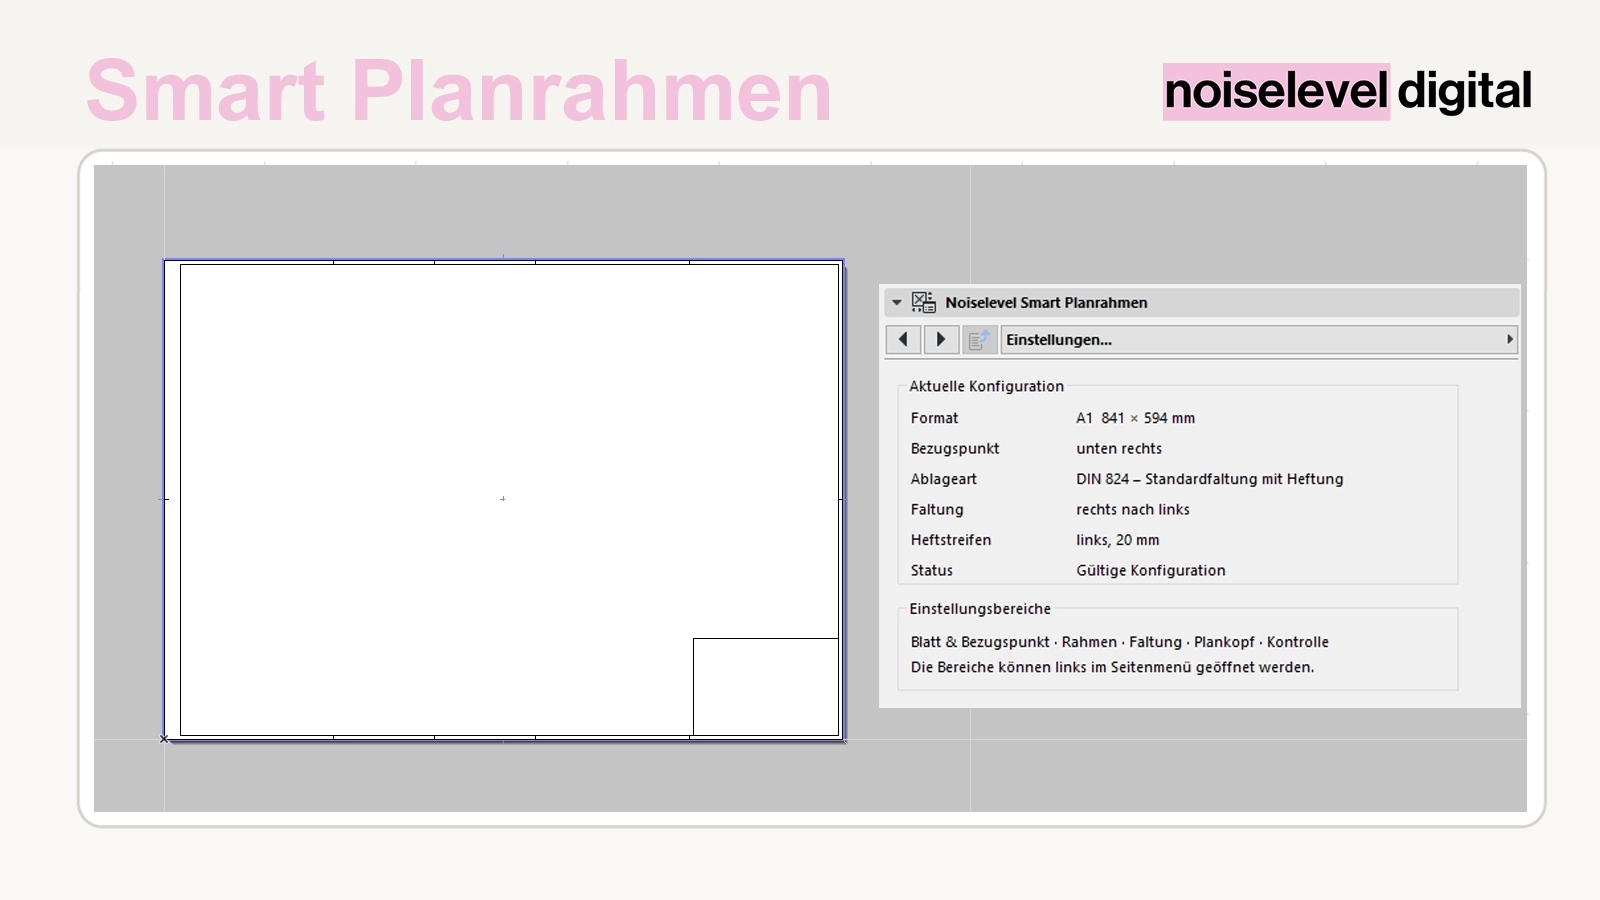Click the value A1 841 × 594 mm
Viewport: 1600px width, 900px height.
click(x=1135, y=418)
